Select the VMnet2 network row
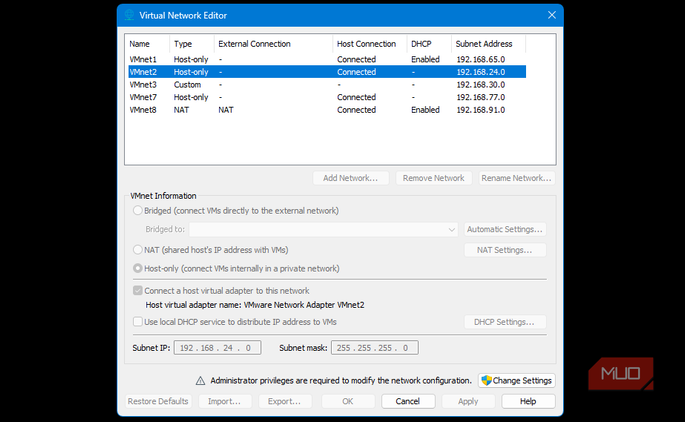 (327, 72)
